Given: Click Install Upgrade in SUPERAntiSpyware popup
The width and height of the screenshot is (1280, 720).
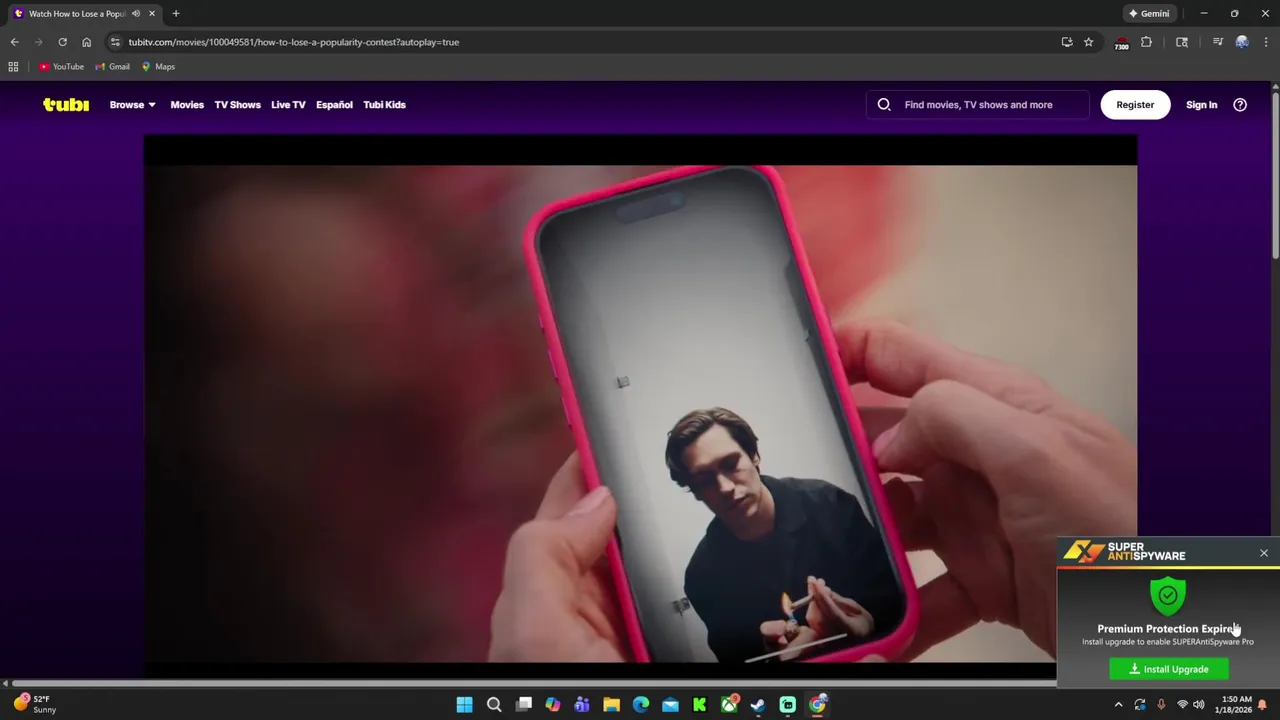Looking at the screenshot, I should pyautogui.click(x=1169, y=669).
